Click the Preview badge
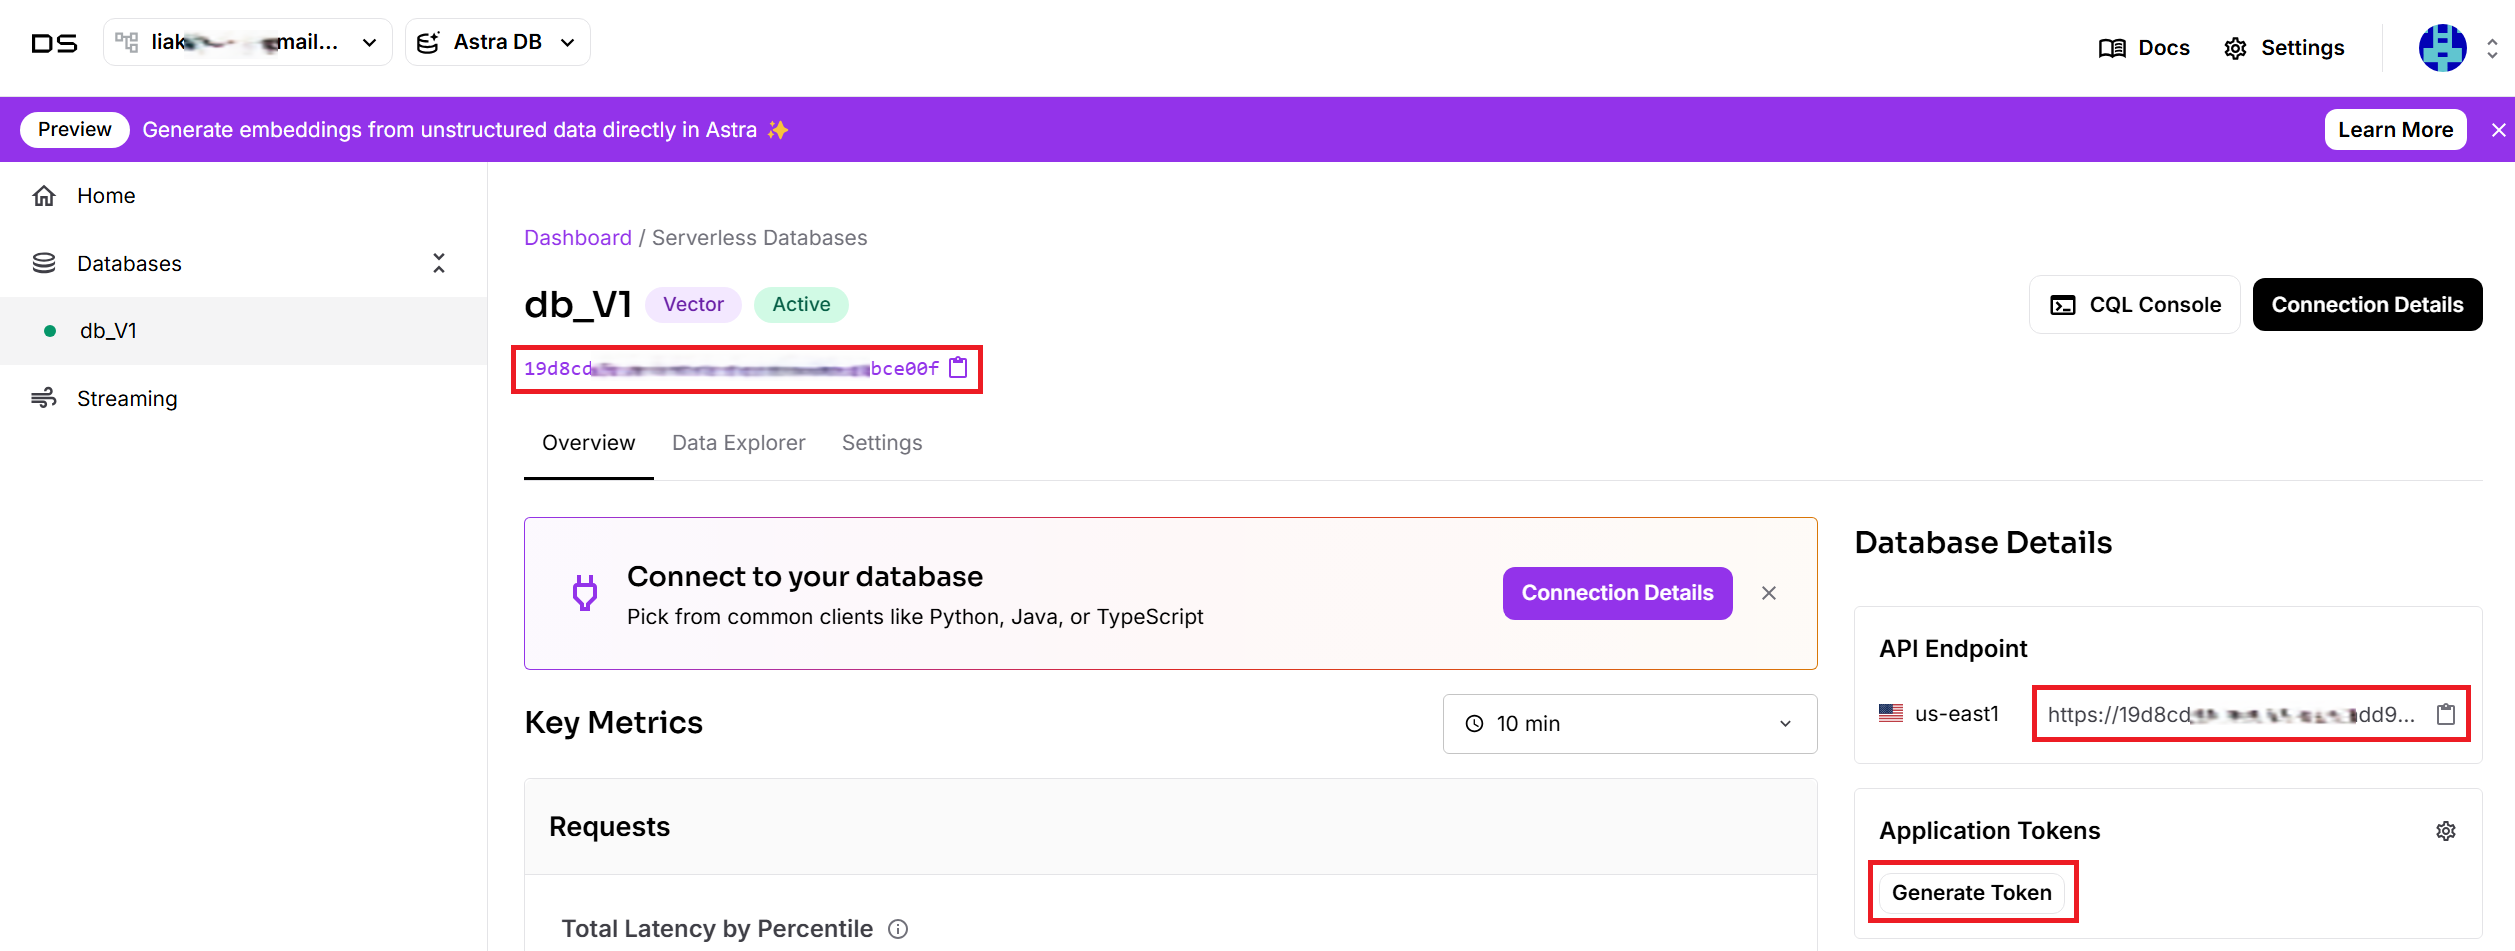 pyautogui.click(x=75, y=130)
